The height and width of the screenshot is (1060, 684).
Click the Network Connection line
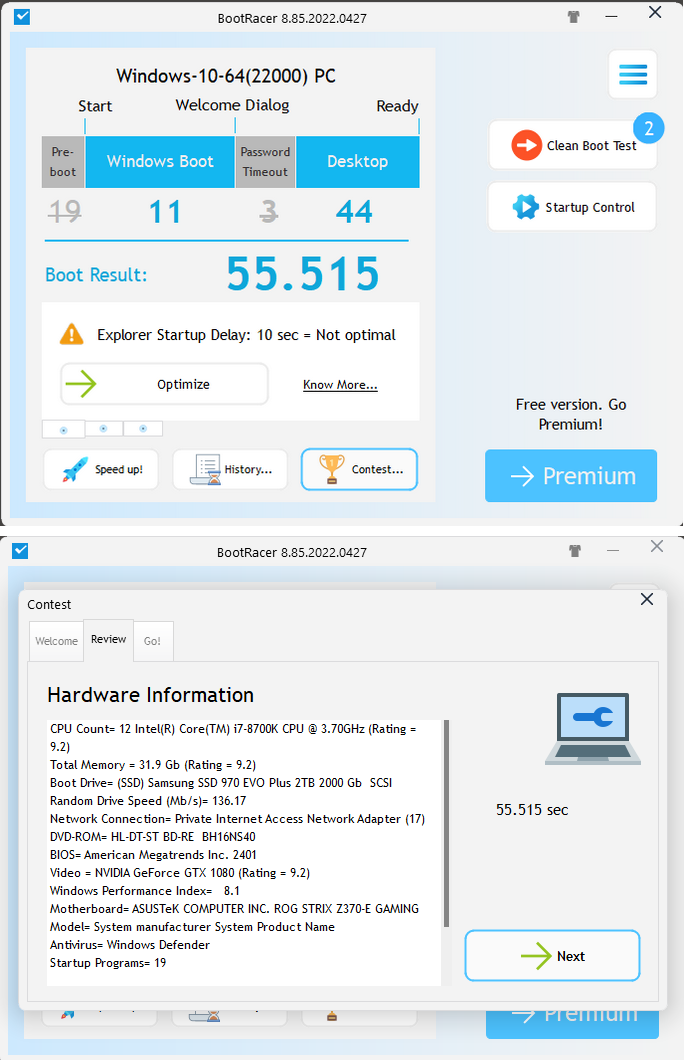point(237,819)
